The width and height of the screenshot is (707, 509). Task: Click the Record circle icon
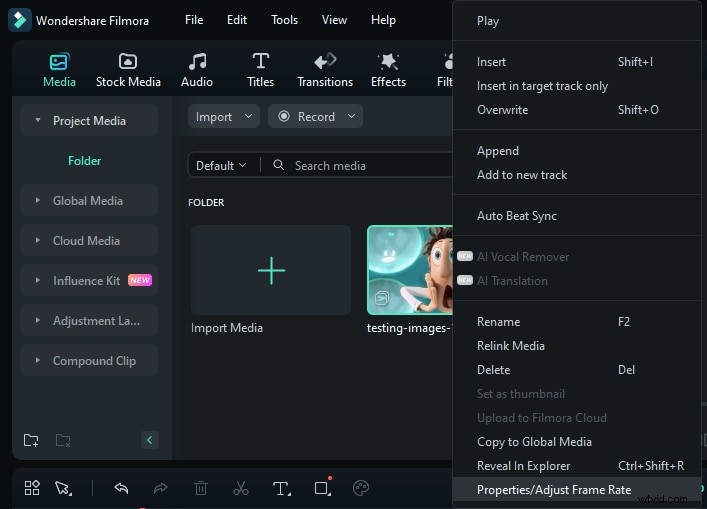pos(284,116)
